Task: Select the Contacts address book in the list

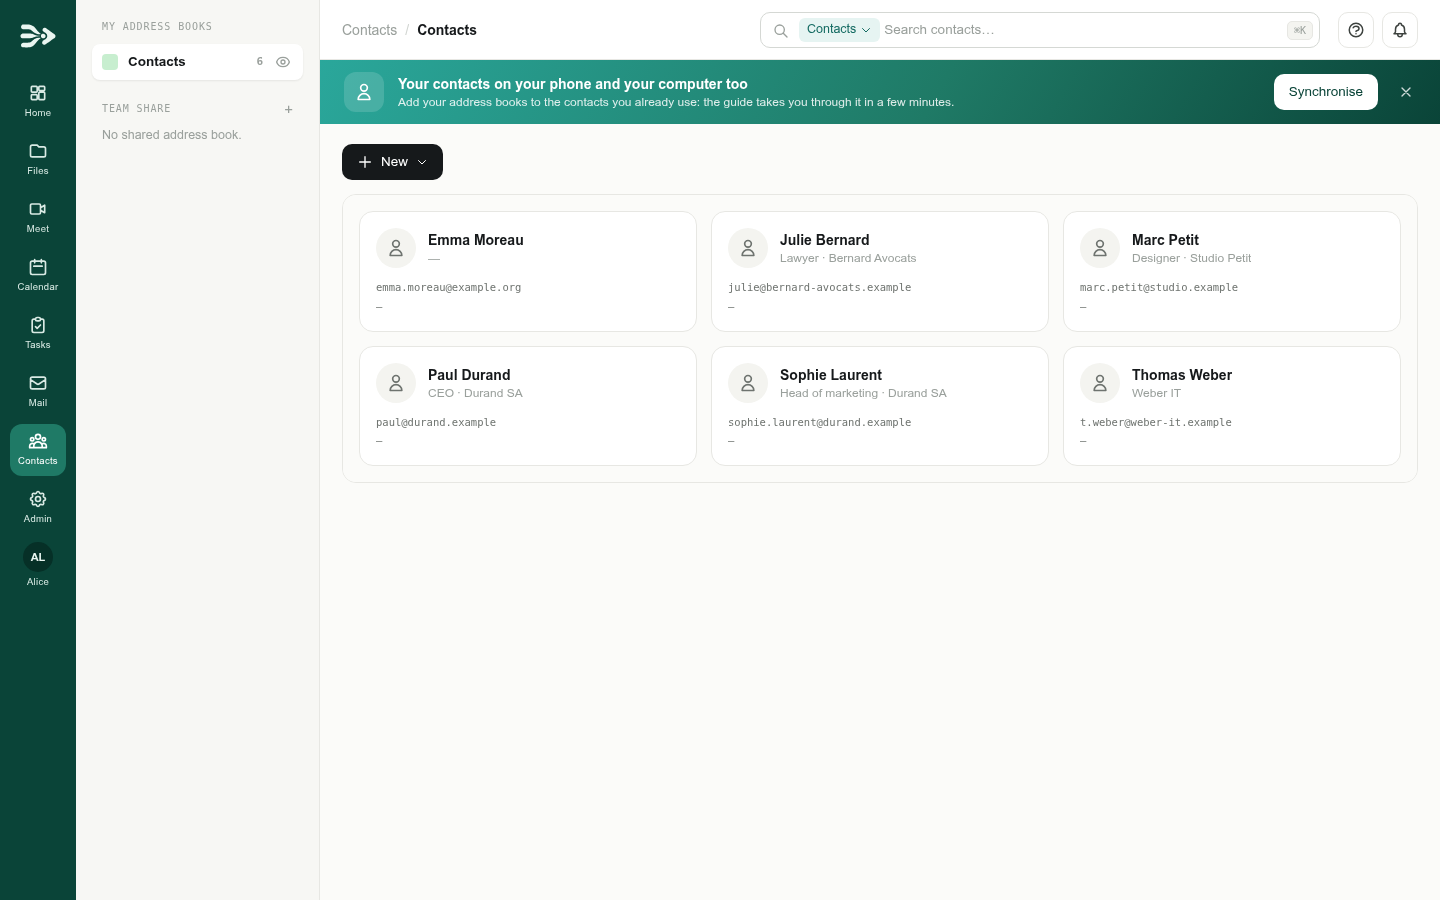Action: coord(197,62)
